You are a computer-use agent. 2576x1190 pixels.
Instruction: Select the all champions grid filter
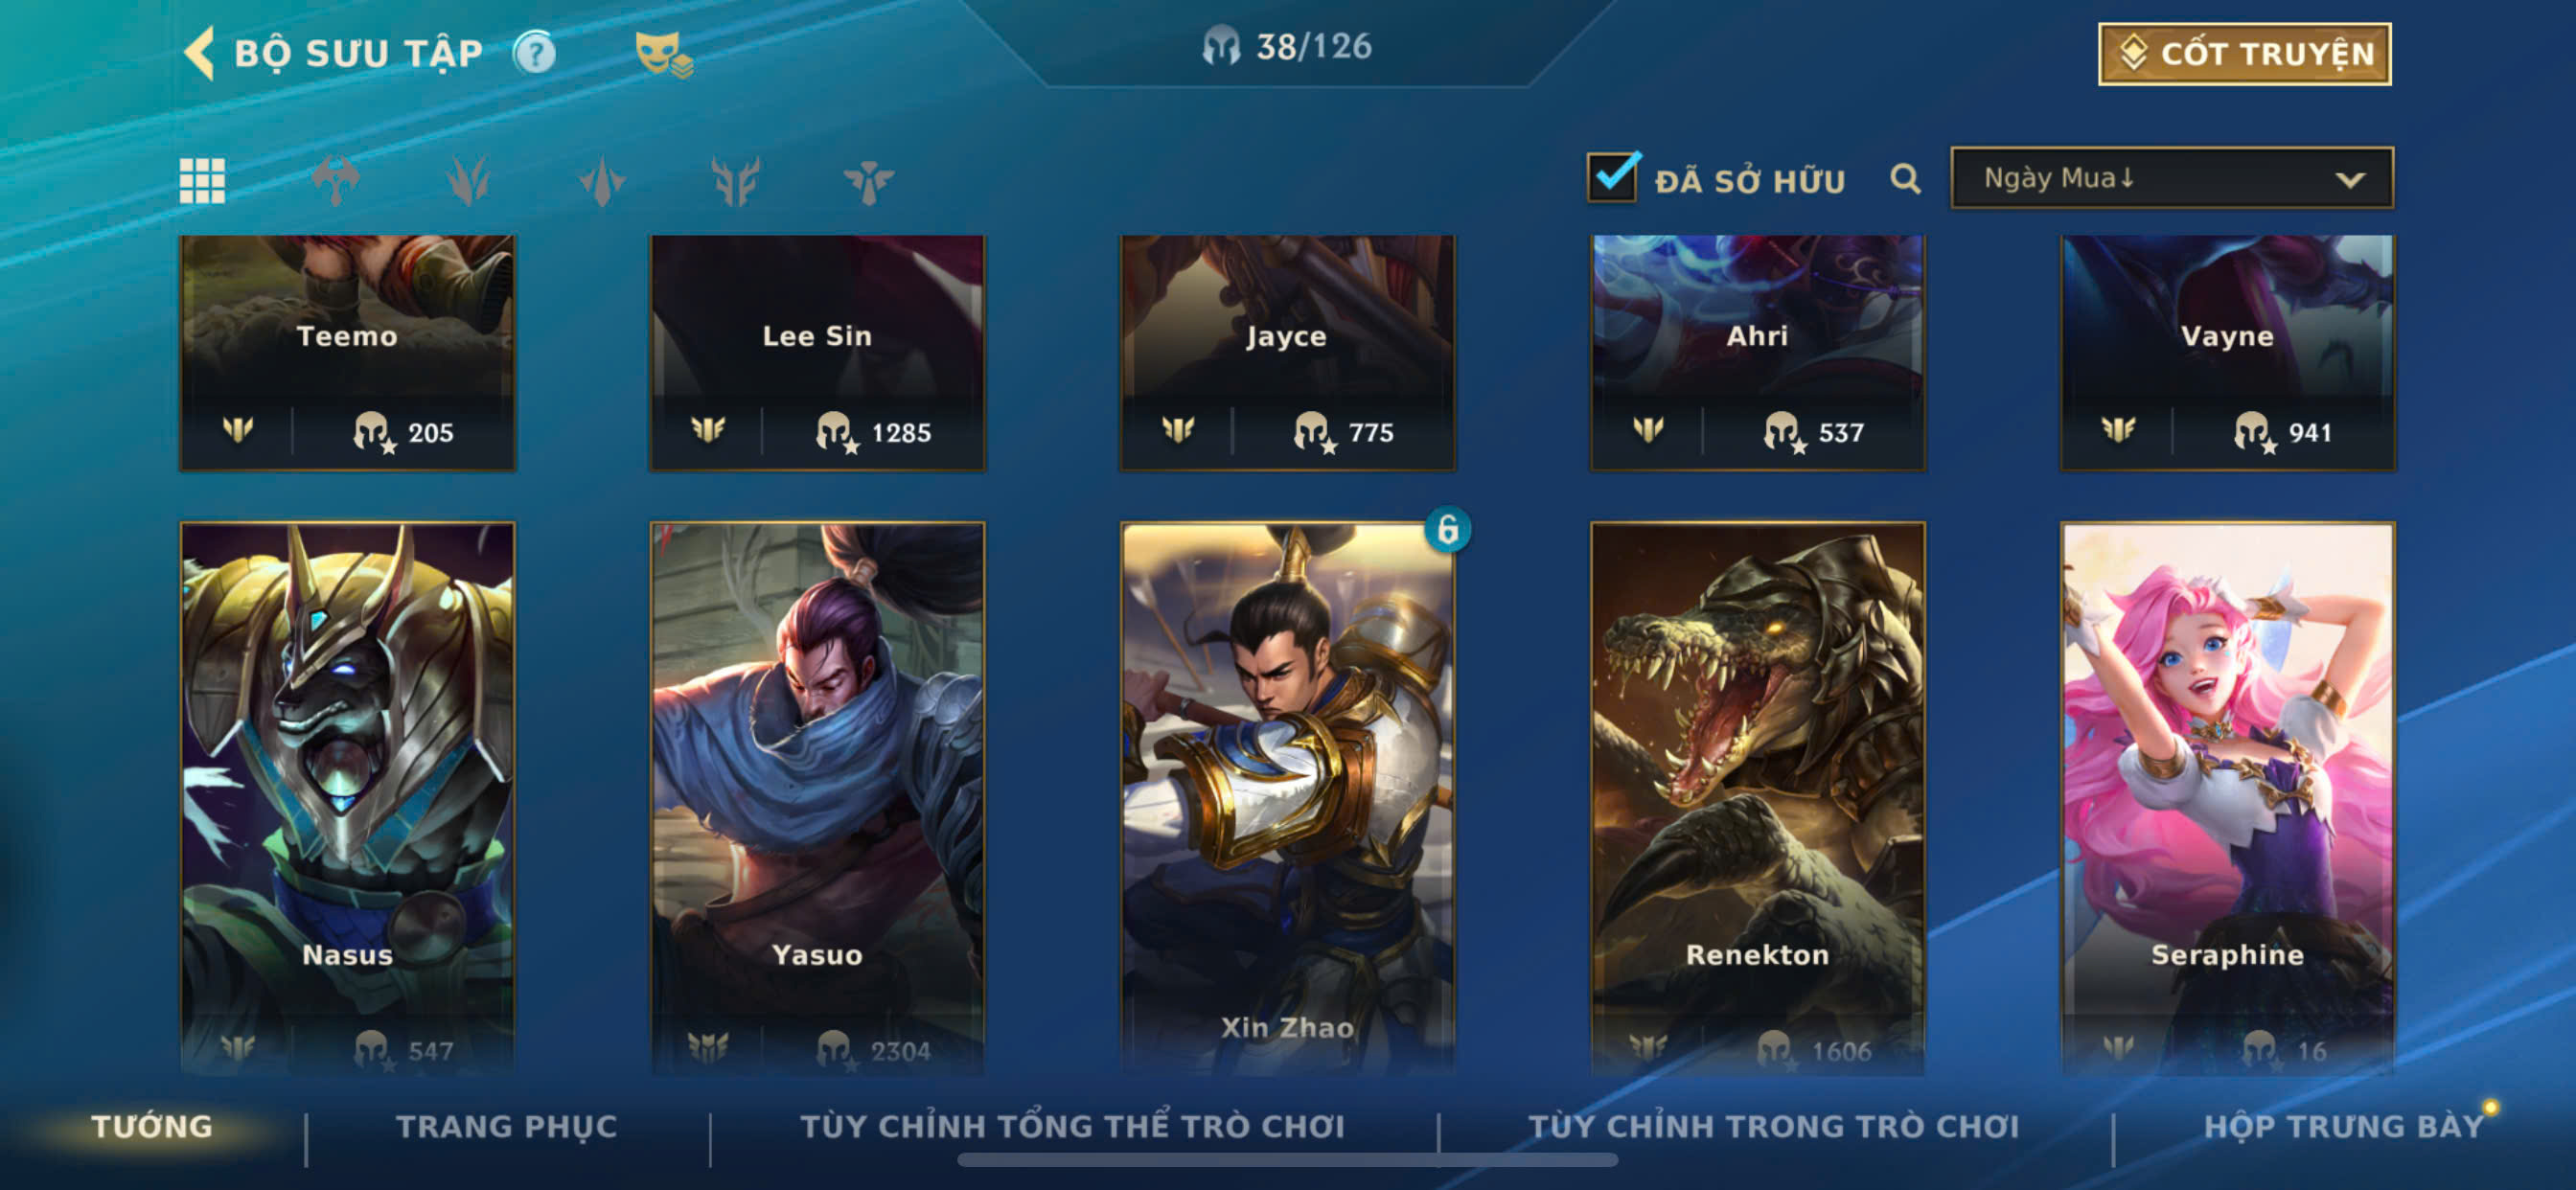[202, 181]
